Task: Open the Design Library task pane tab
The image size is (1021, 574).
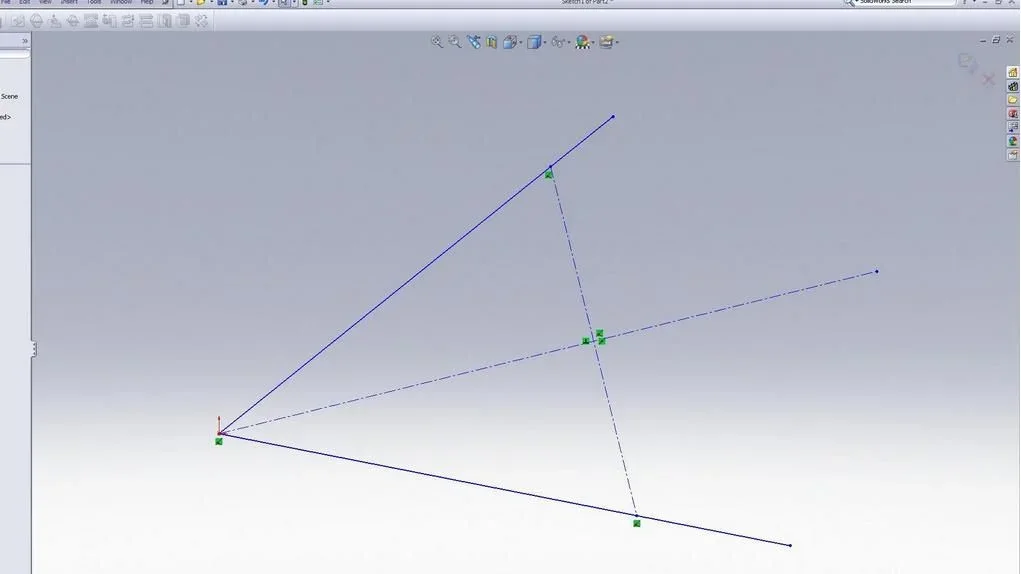Action: tap(1013, 87)
